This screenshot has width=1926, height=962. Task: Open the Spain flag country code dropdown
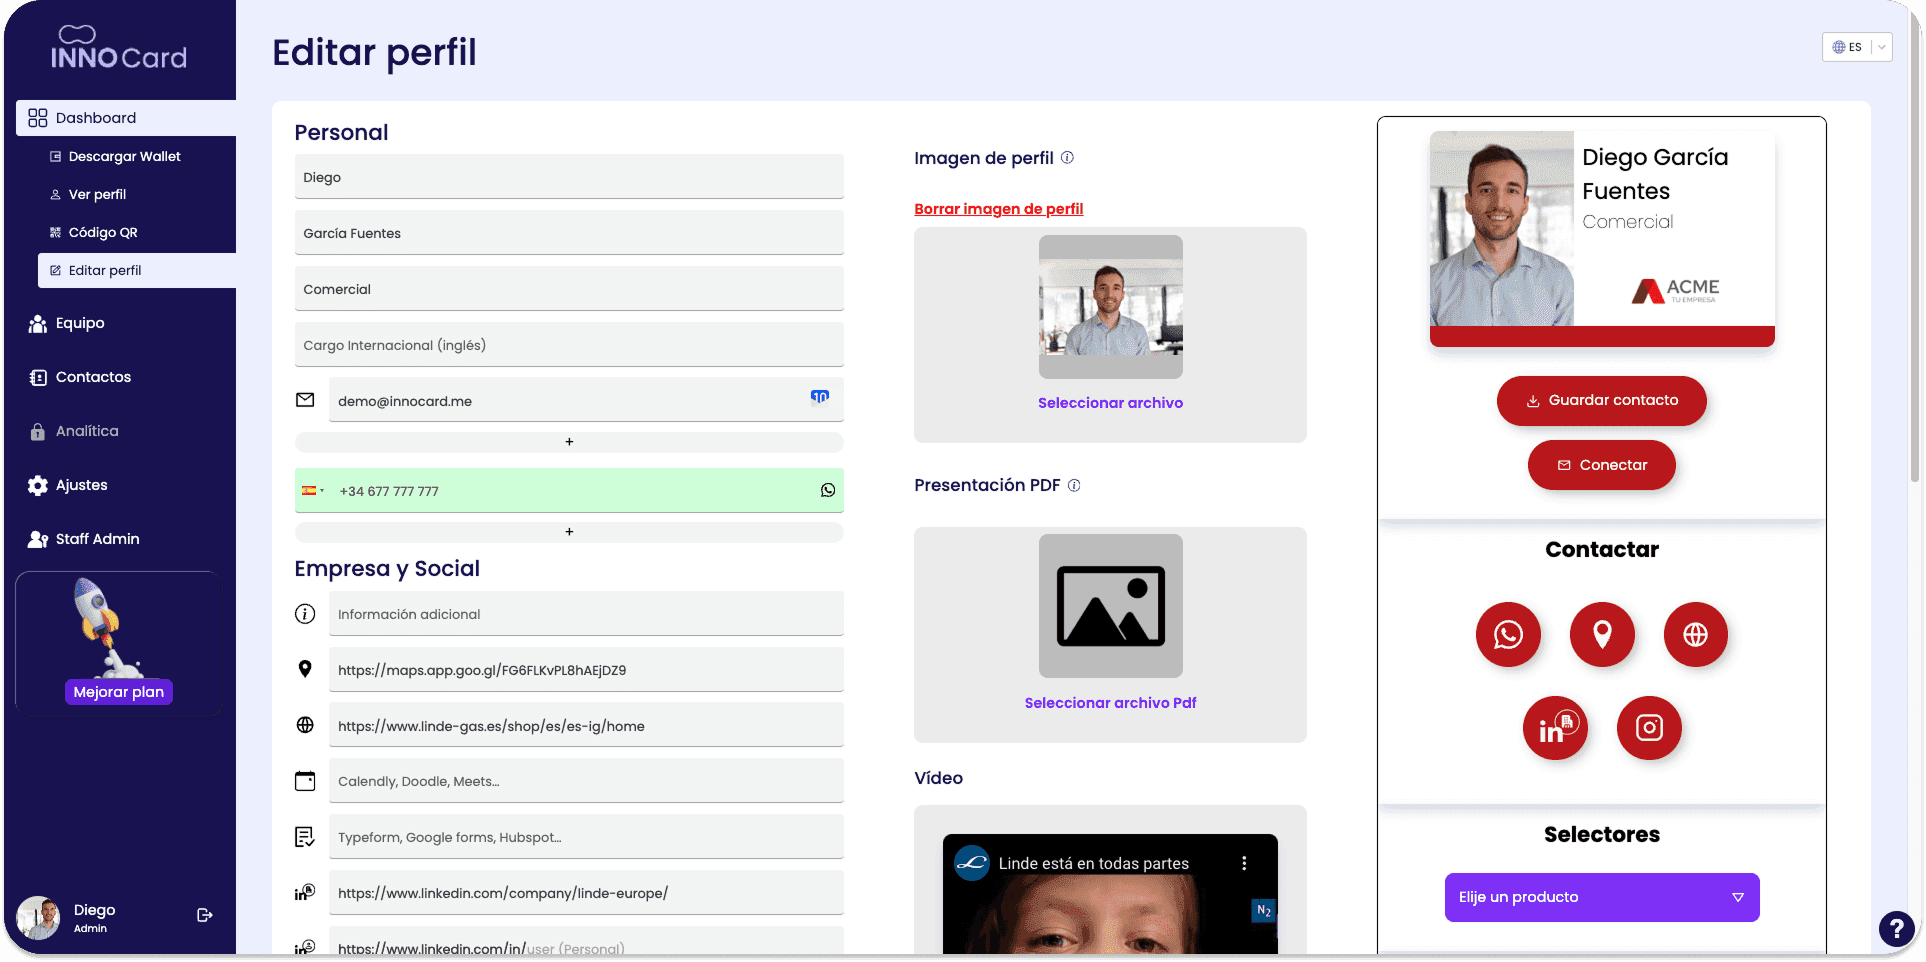(x=313, y=491)
